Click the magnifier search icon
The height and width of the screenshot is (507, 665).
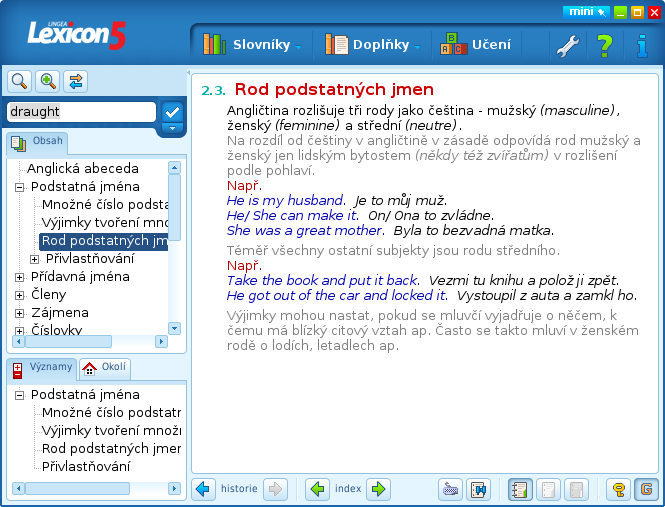pyautogui.click(x=18, y=82)
